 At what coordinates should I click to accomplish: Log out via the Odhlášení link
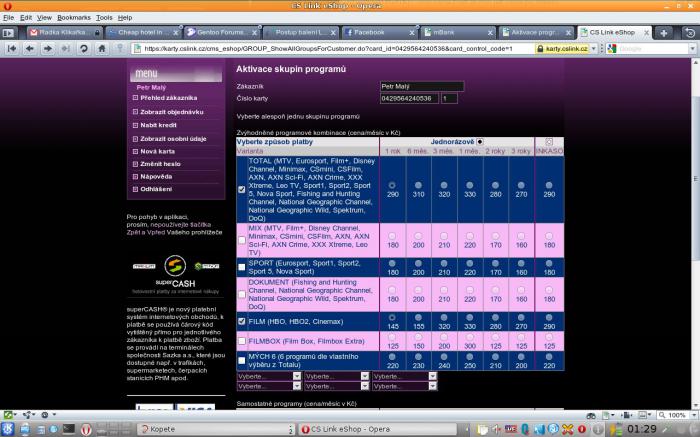click(156, 189)
